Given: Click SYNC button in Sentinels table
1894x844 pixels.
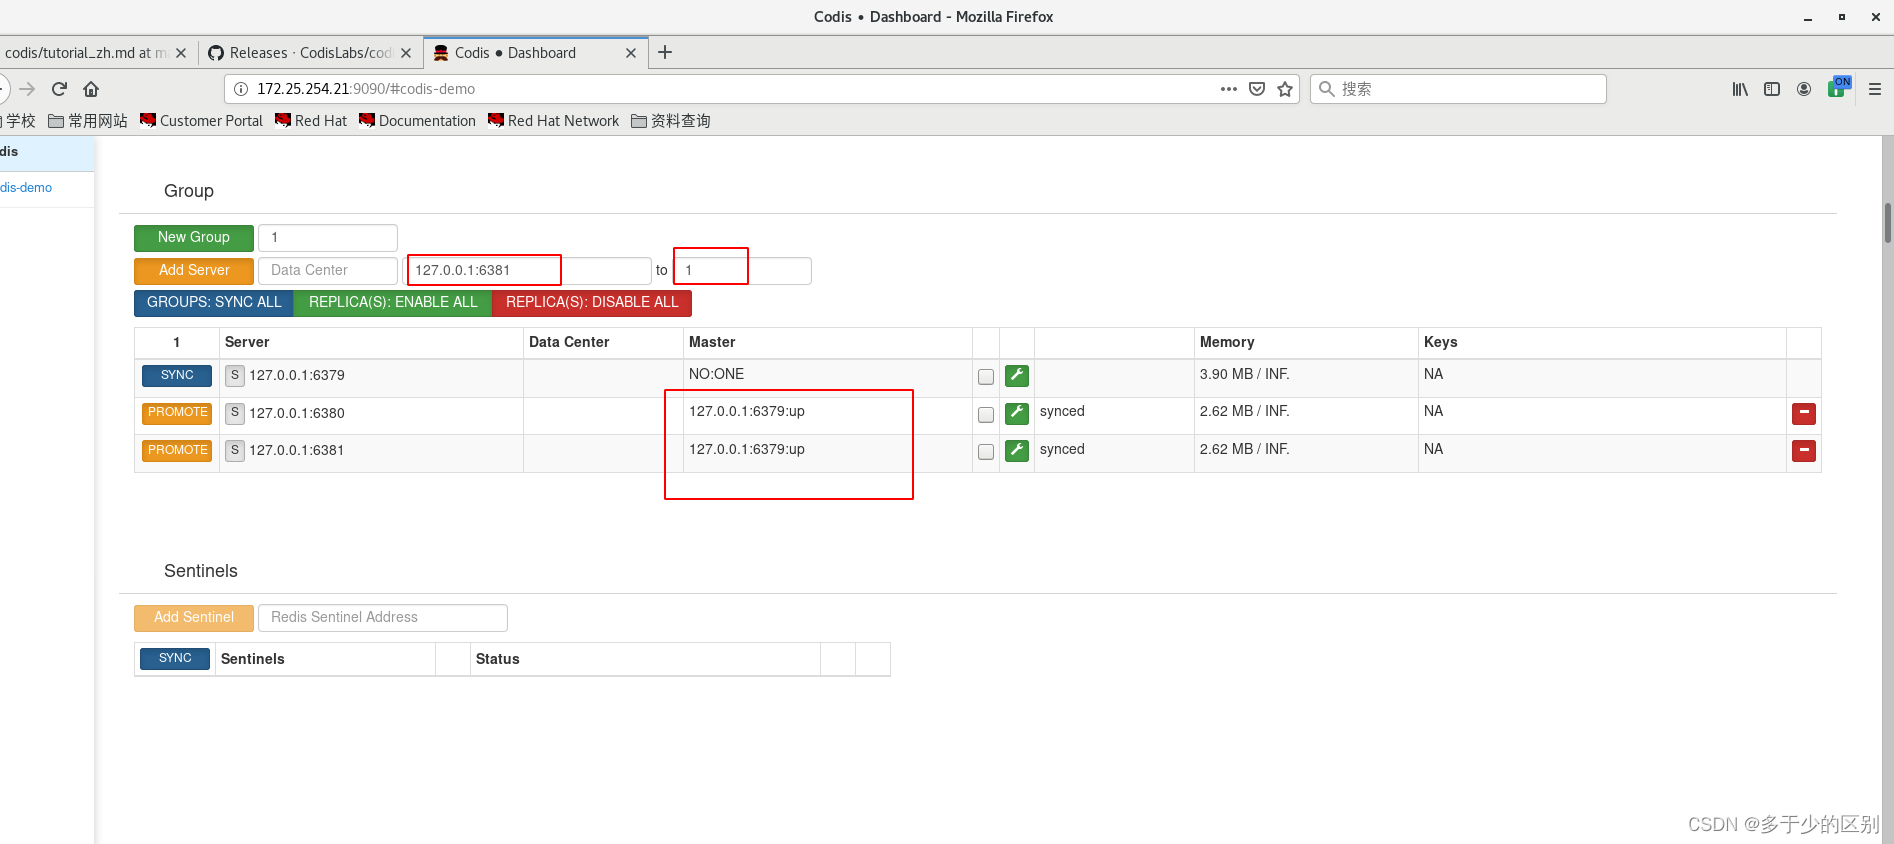Looking at the screenshot, I should [x=175, y=658].
